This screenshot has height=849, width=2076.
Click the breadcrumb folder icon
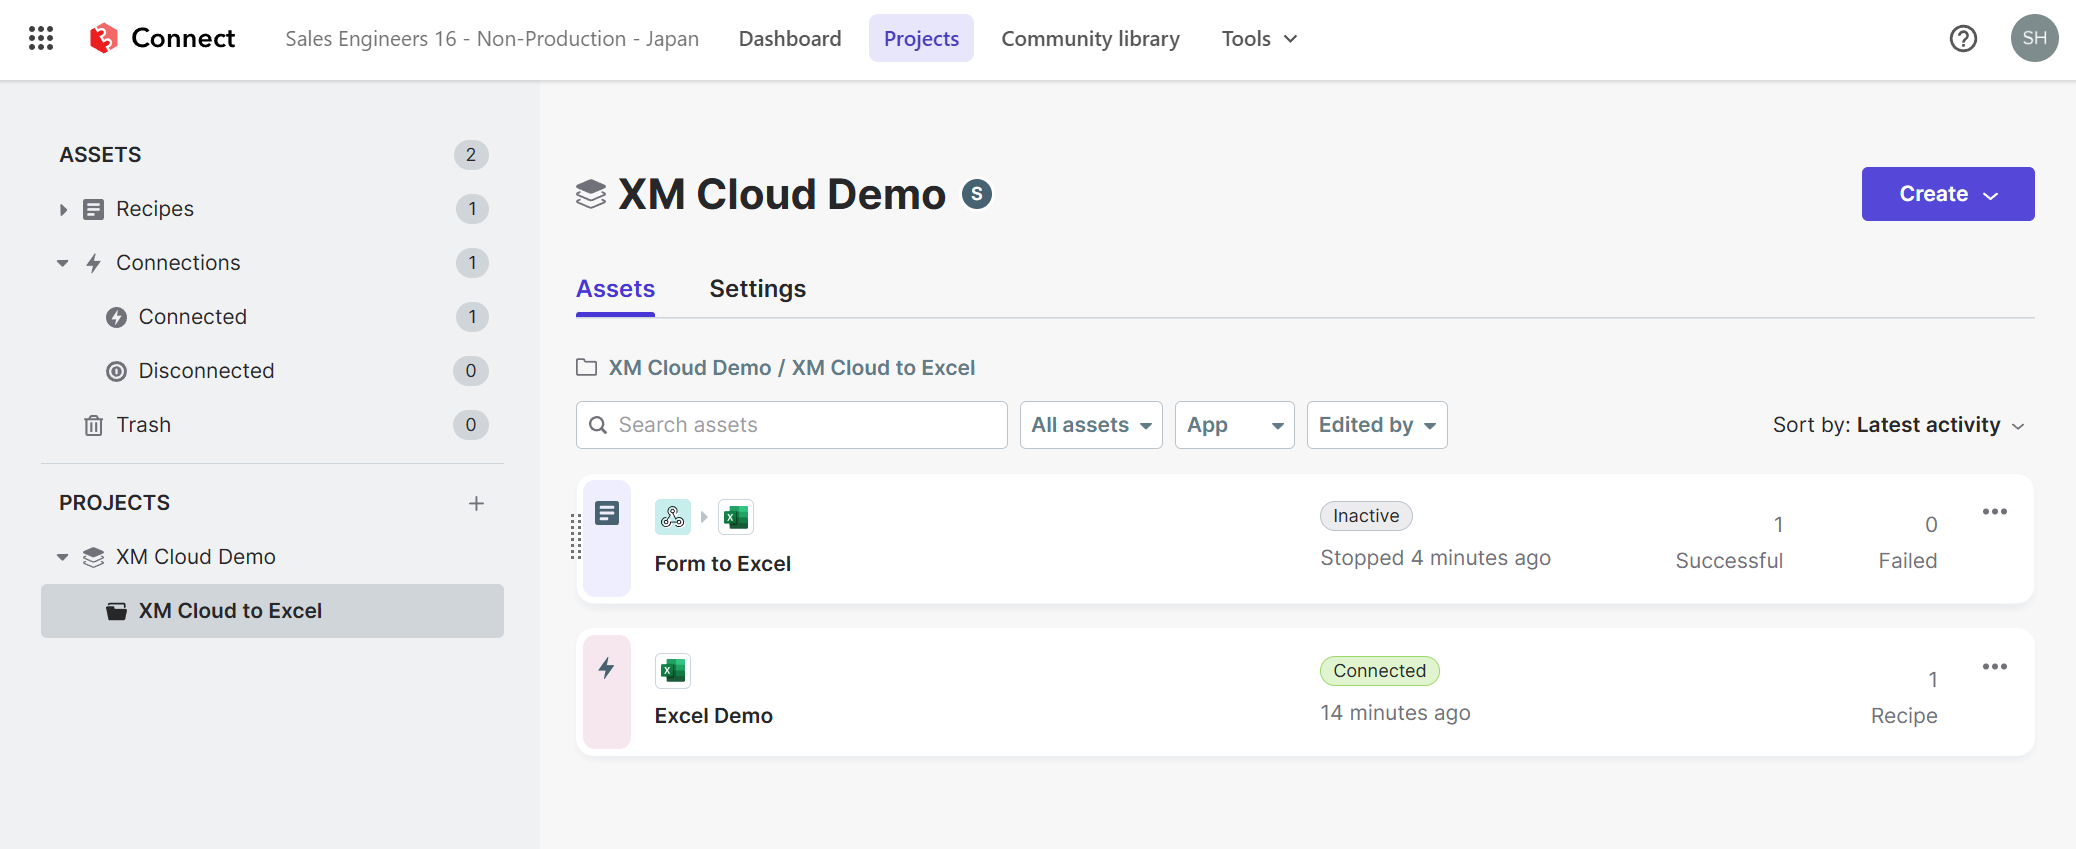(x=587, y=367)
